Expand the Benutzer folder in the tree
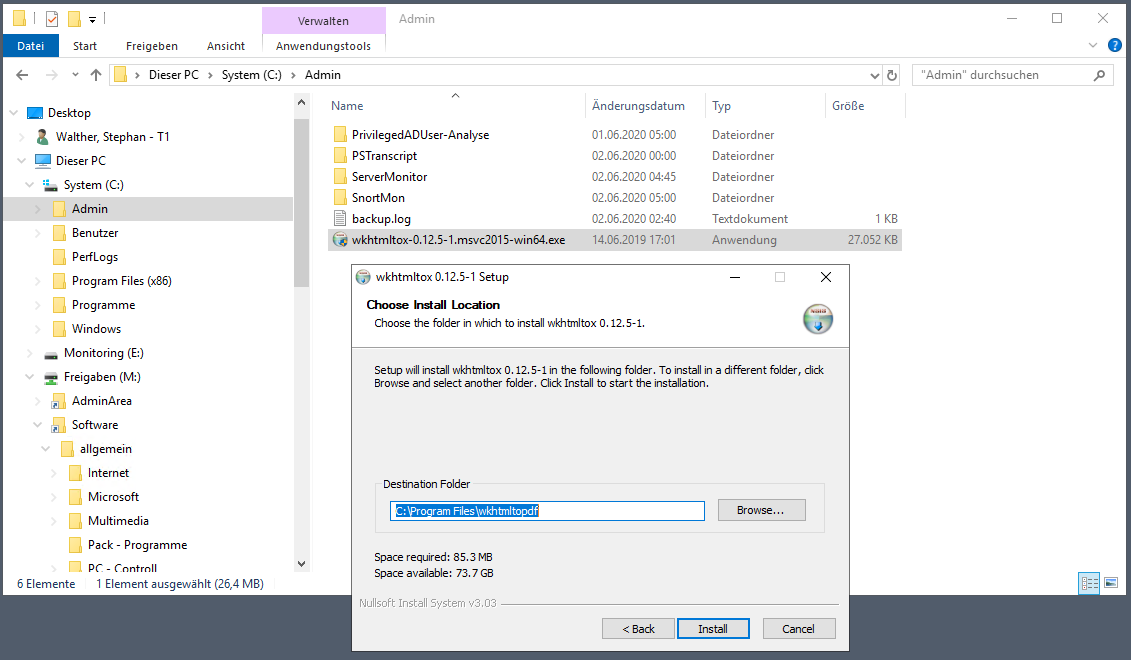Screen dimensions: 1131x660 pos(38,233)
